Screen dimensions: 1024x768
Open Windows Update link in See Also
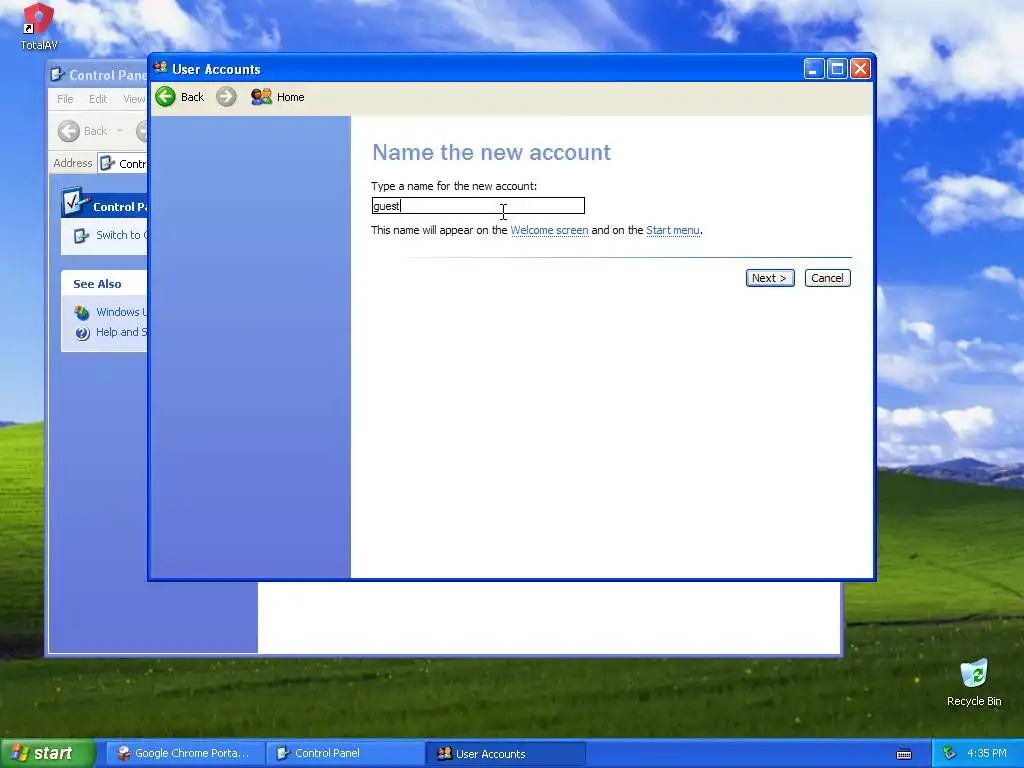pos(121,312)
